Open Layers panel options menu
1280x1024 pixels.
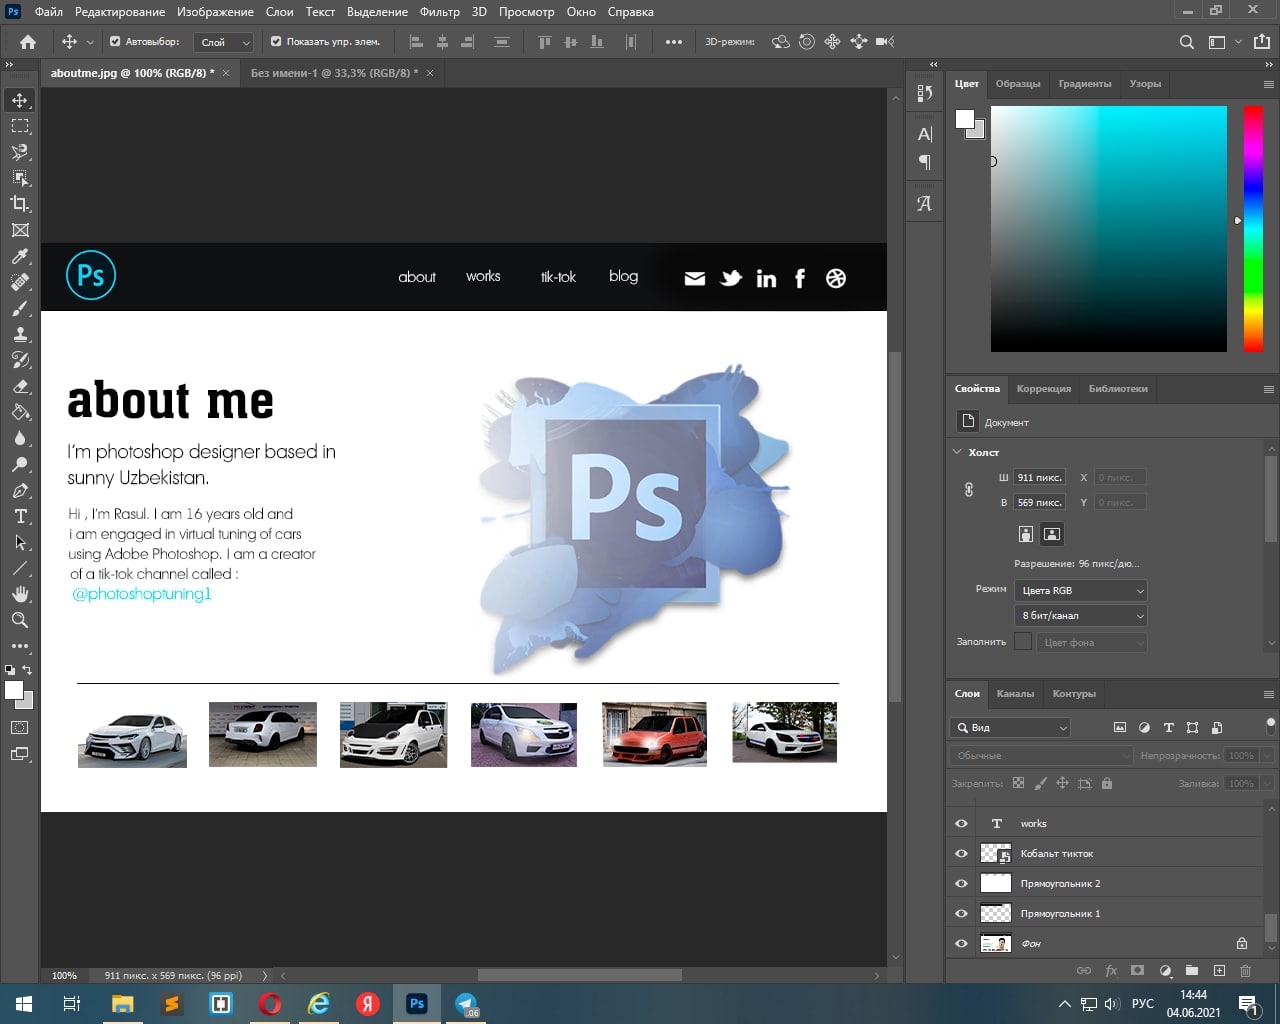[x=1268, y=694]
